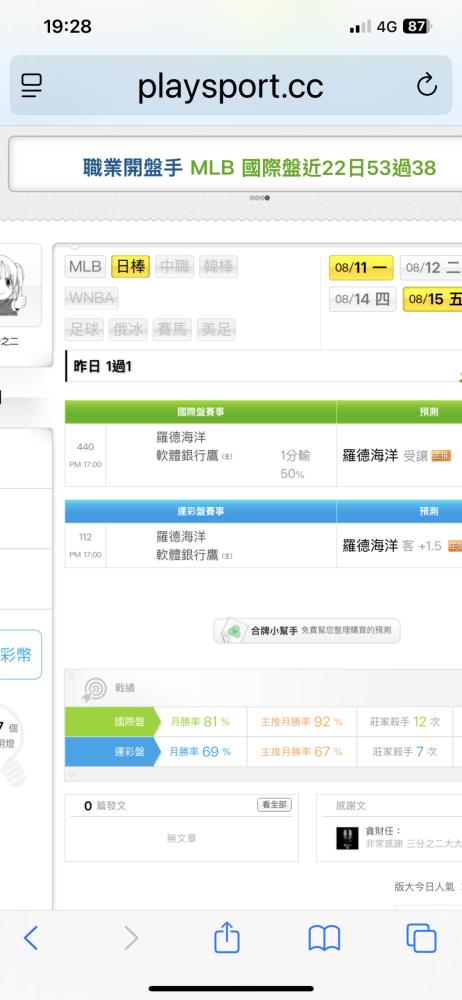Tap the 羅德海洋 受讓 prediction

pyautogui.click(x=385, y=456)
